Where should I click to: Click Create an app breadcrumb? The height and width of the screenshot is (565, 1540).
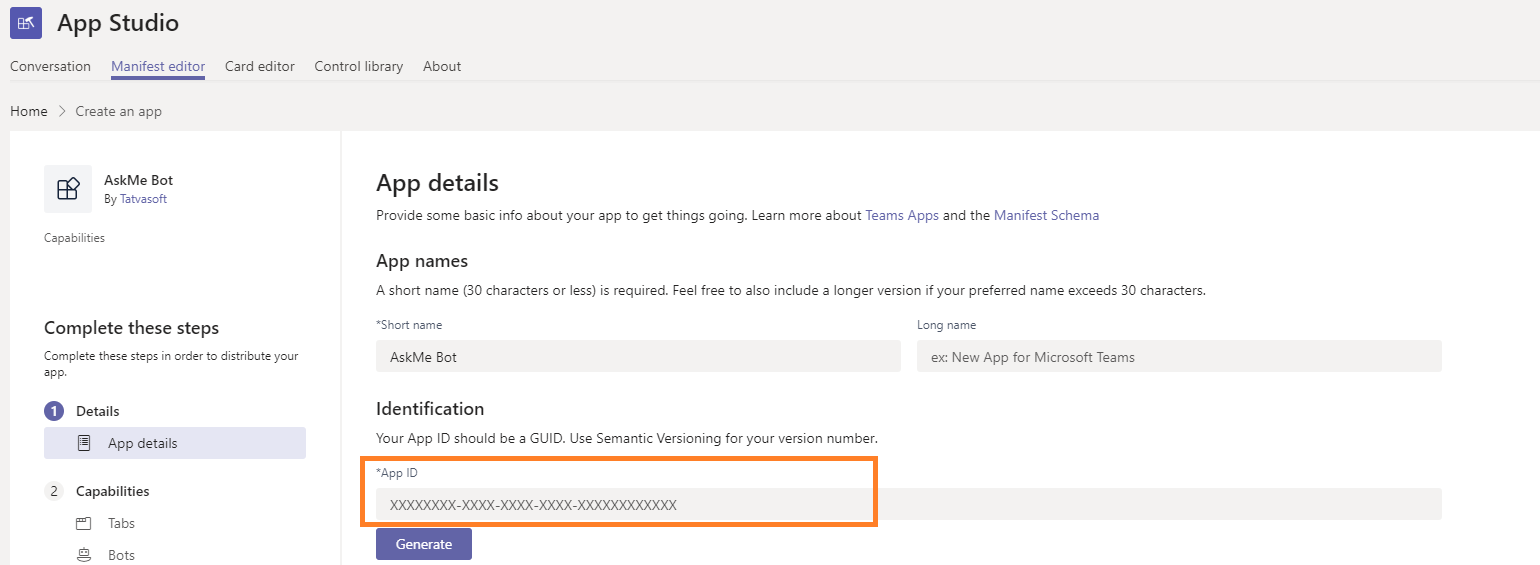coord(119,111)
